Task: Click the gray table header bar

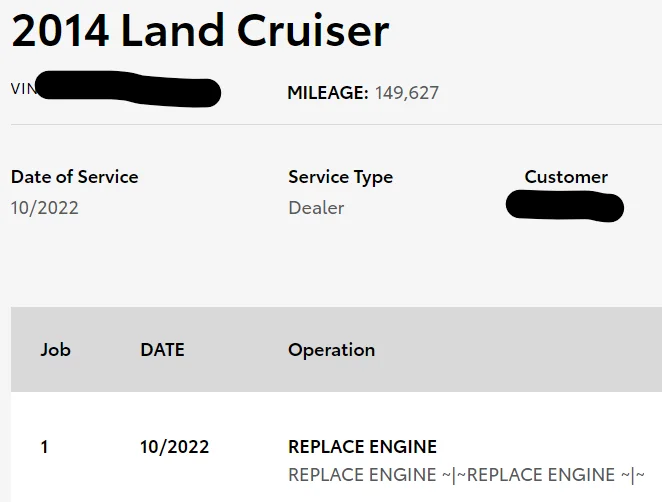Action: coord(336,350)
